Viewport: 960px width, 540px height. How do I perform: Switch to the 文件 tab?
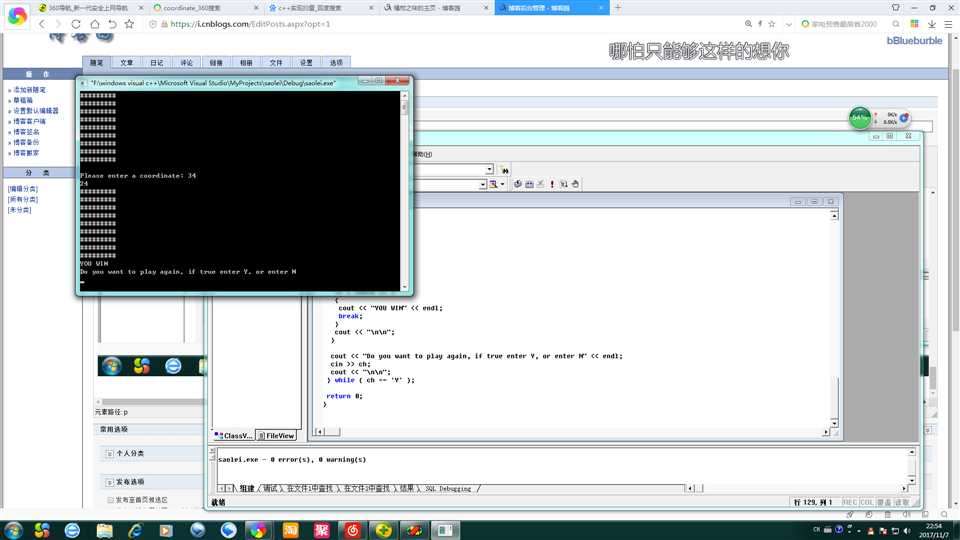click(276, 62)
